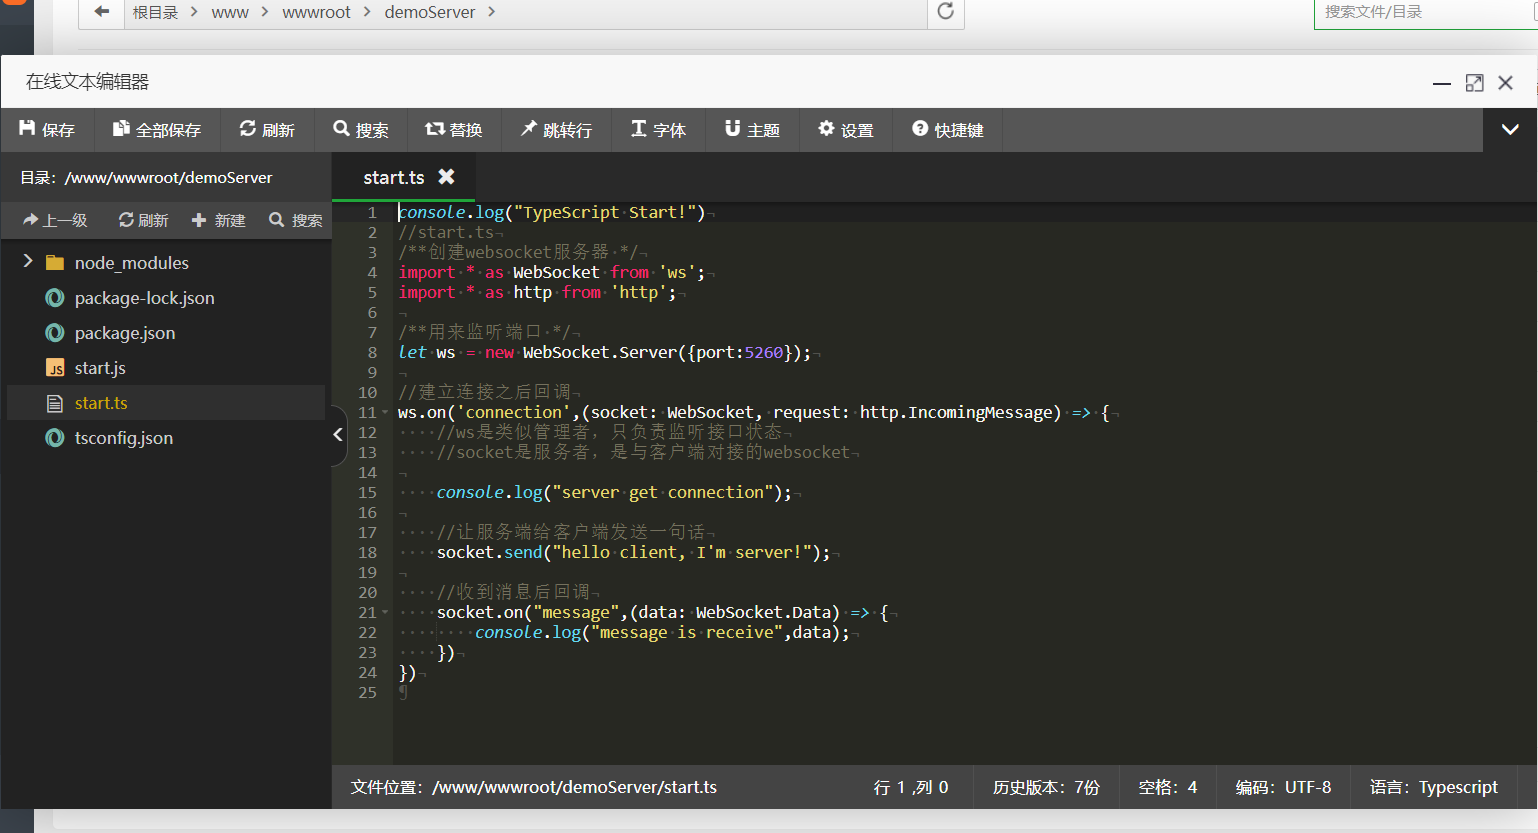
Task: Open the Font (字体) settings
Action: pos(658,130)
